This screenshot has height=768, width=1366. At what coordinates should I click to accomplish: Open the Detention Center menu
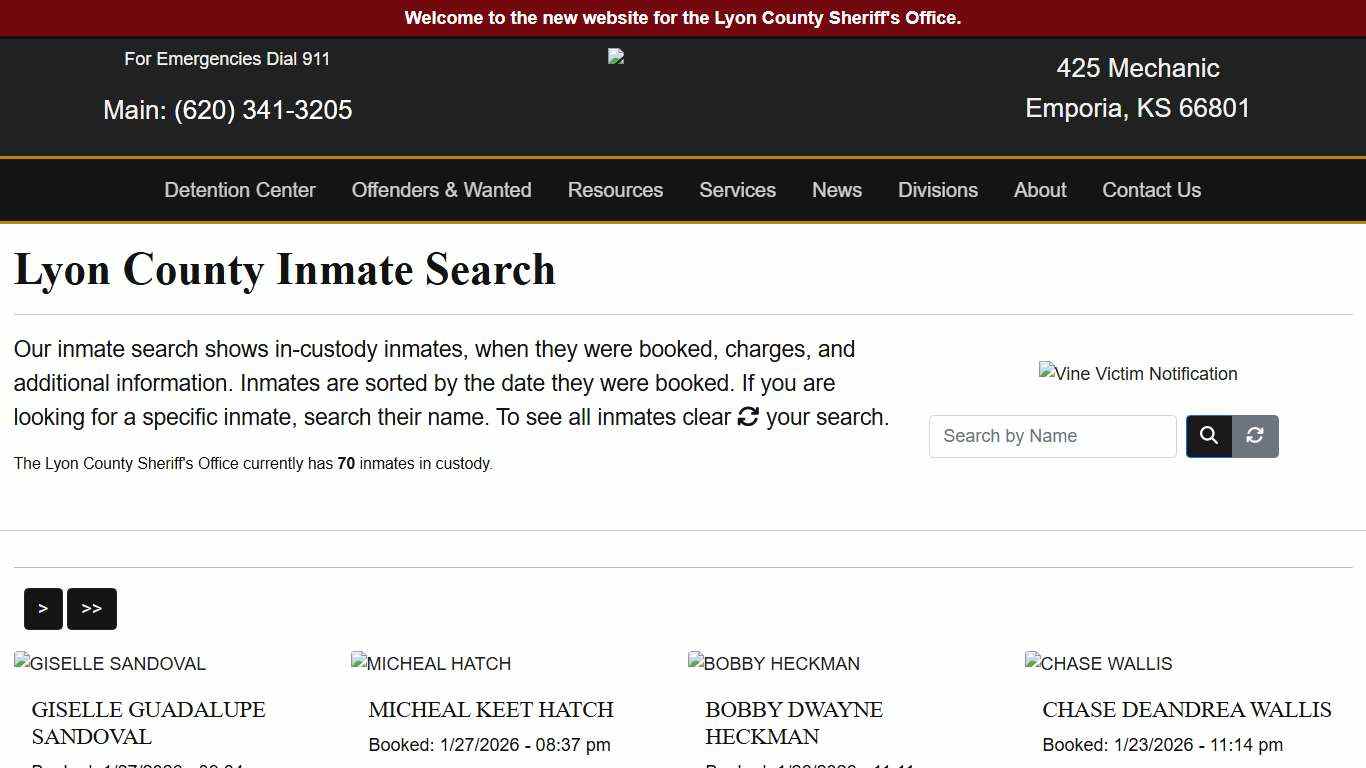click(239, 190)
